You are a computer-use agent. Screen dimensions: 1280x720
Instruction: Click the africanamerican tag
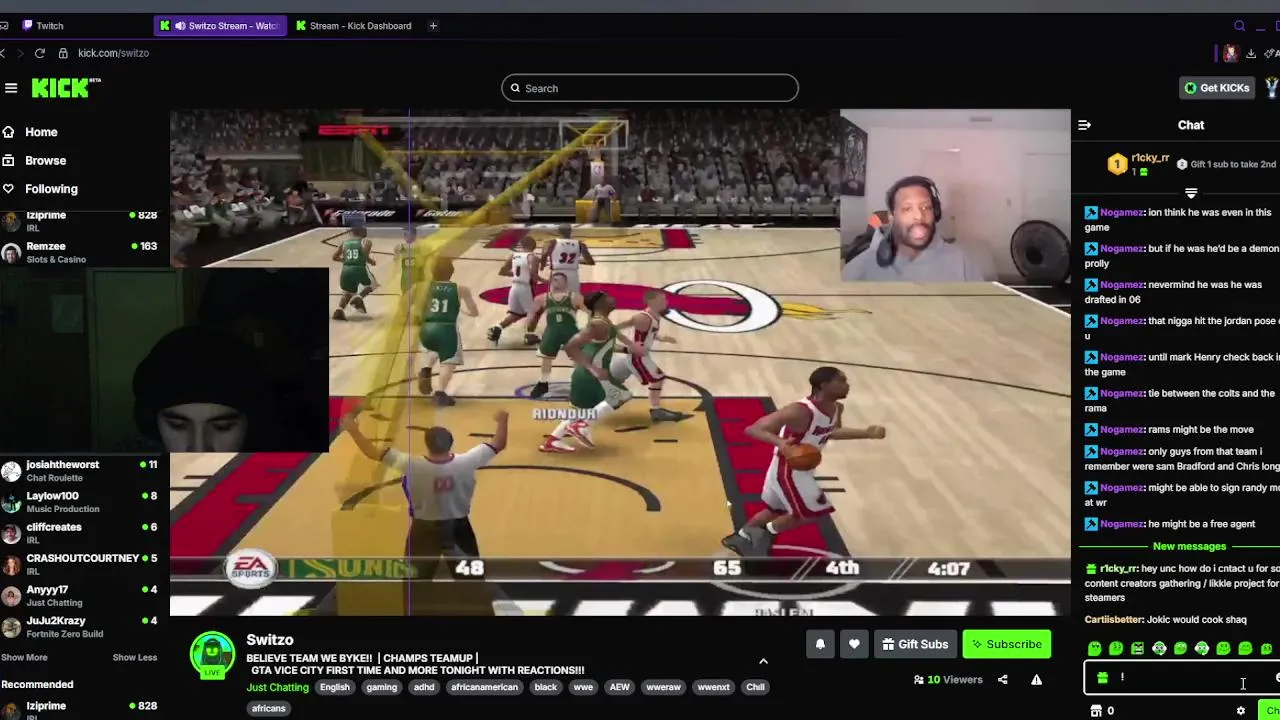coord(484,688)
